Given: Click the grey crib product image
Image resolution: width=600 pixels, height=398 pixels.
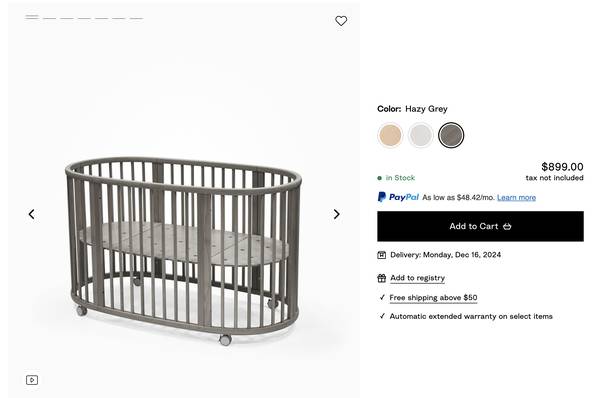Looking at the screenshot, I should click(184, 251).
